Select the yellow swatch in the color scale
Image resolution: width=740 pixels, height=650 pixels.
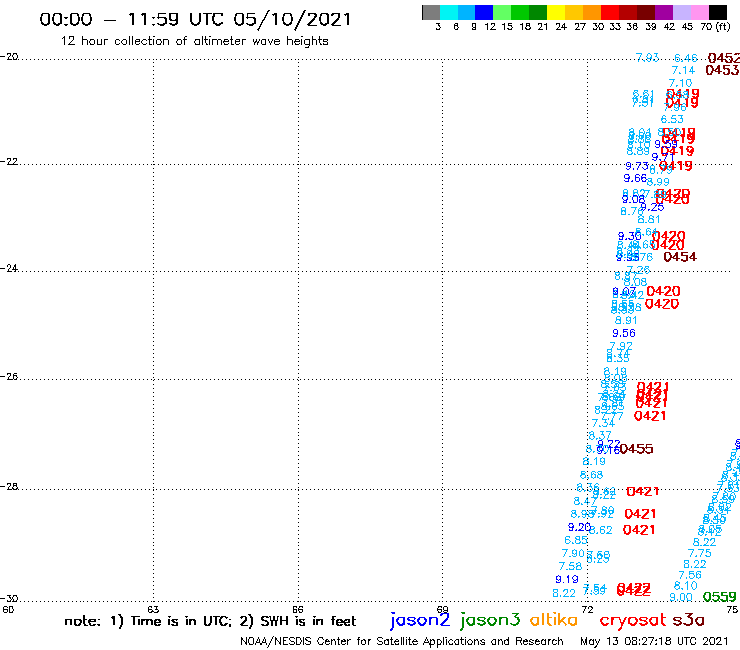click(556, 12)
